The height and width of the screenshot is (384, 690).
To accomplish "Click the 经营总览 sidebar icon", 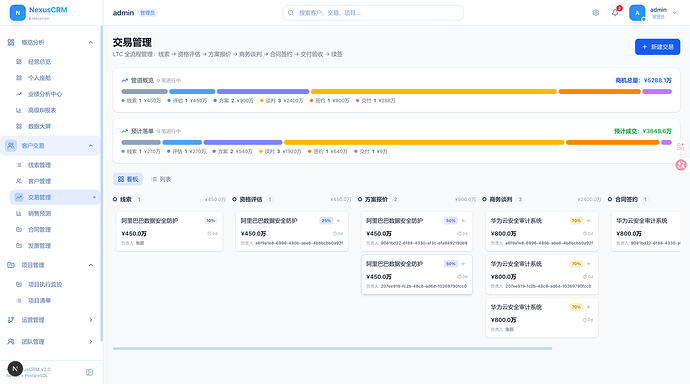I will click(19, 62).
